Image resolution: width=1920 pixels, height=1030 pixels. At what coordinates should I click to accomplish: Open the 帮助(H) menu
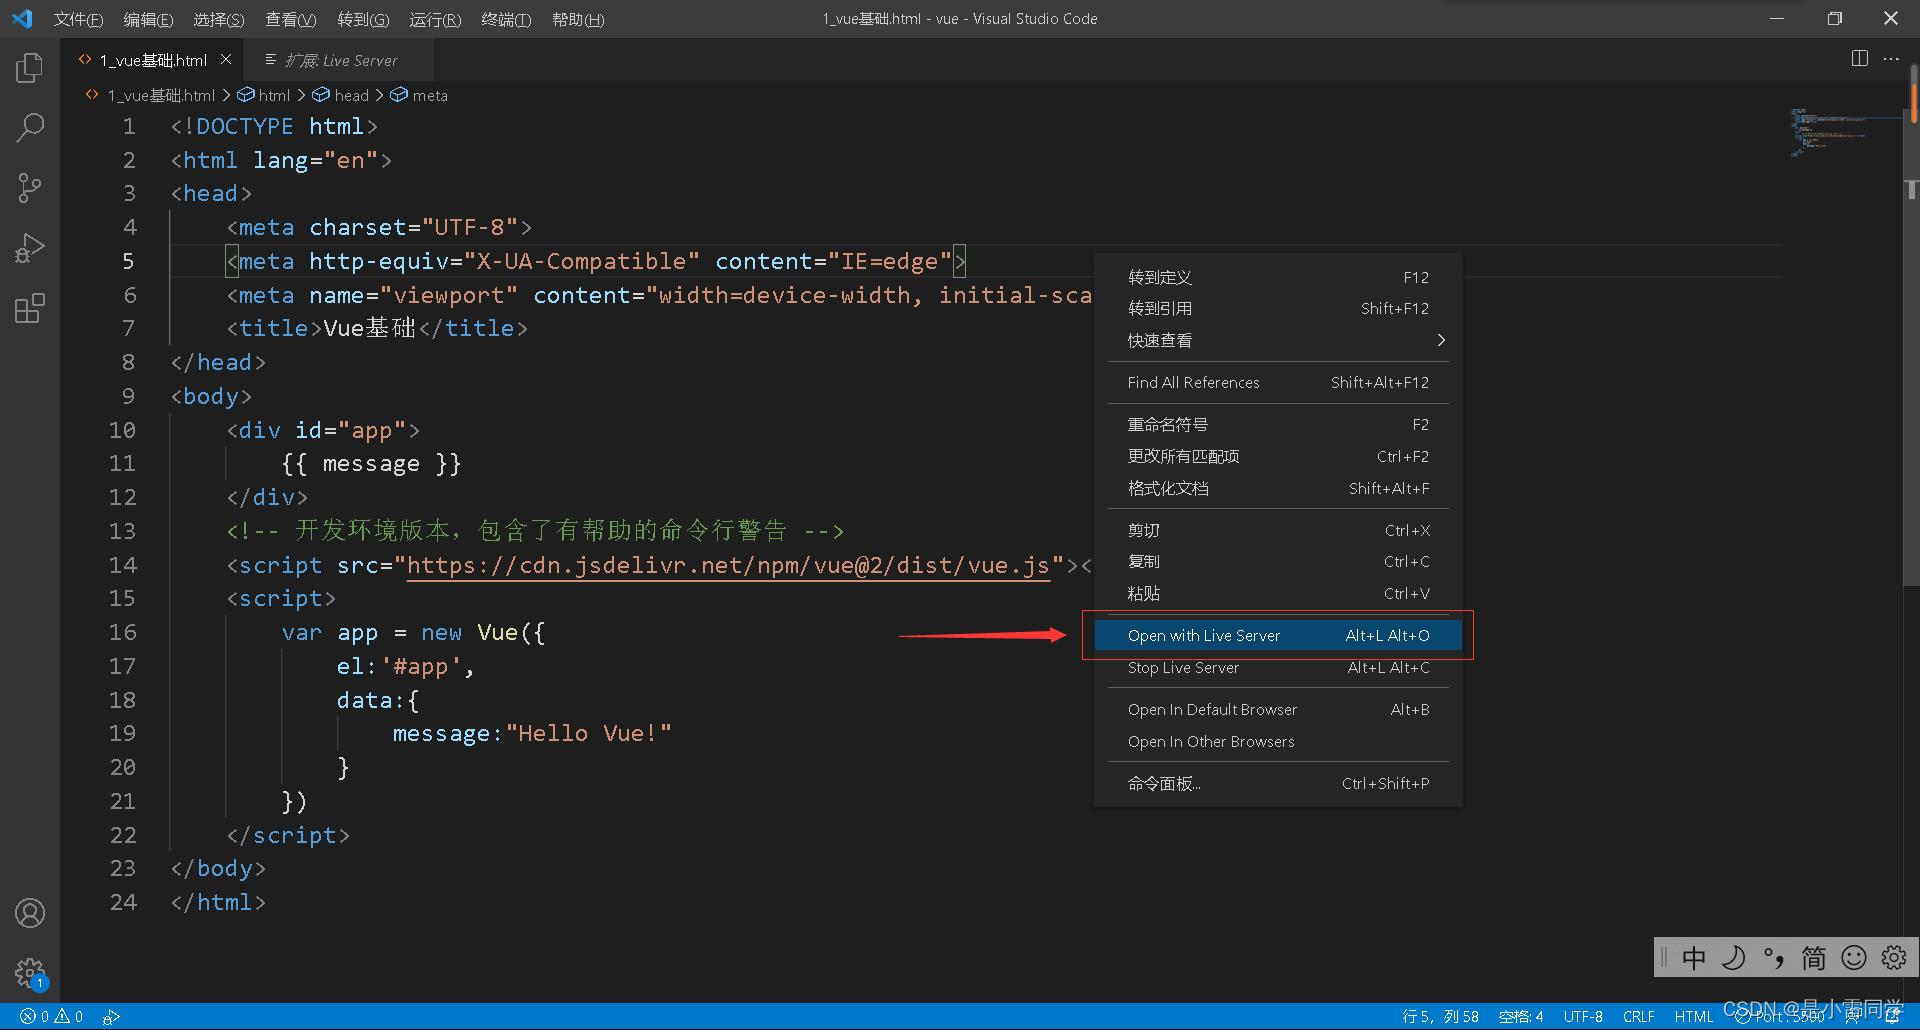578,19
